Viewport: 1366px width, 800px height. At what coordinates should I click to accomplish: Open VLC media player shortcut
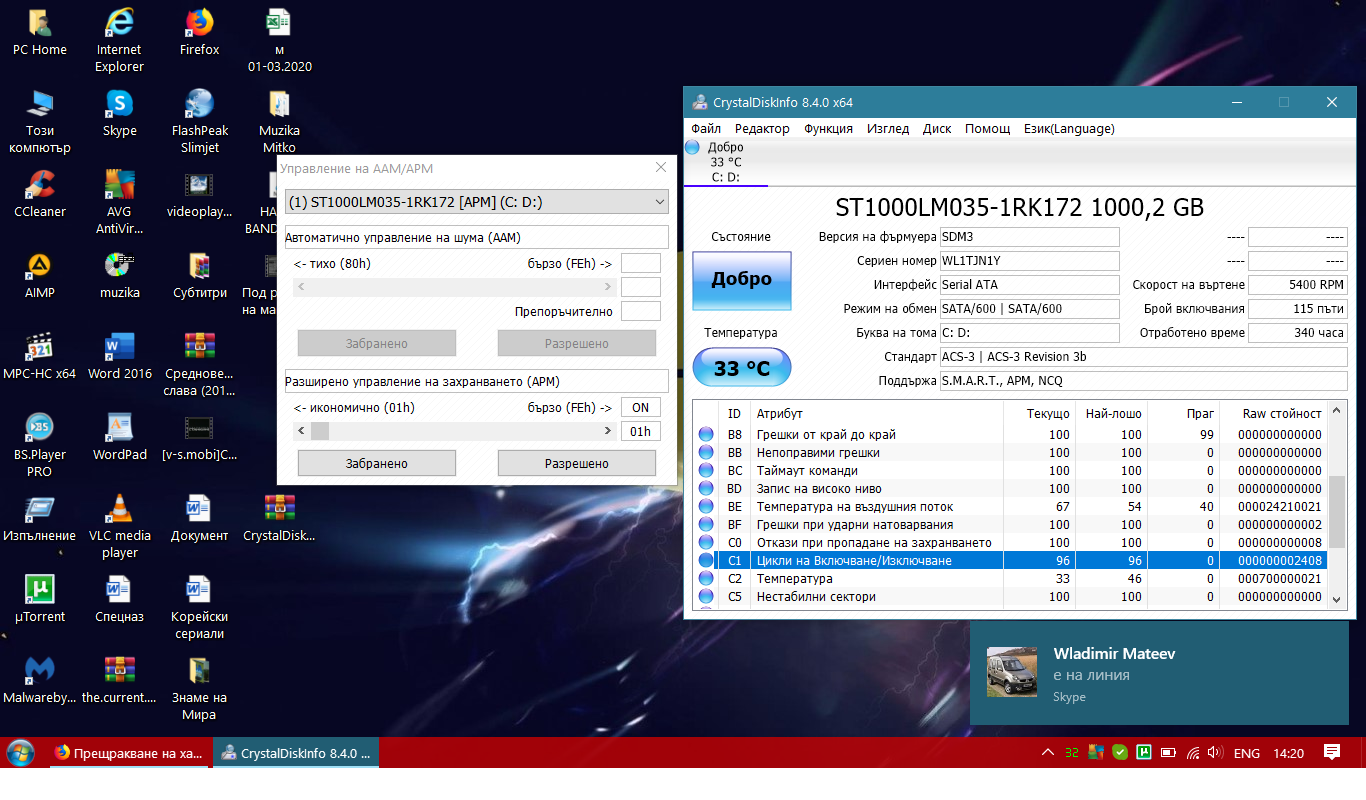tap(120, 510)
